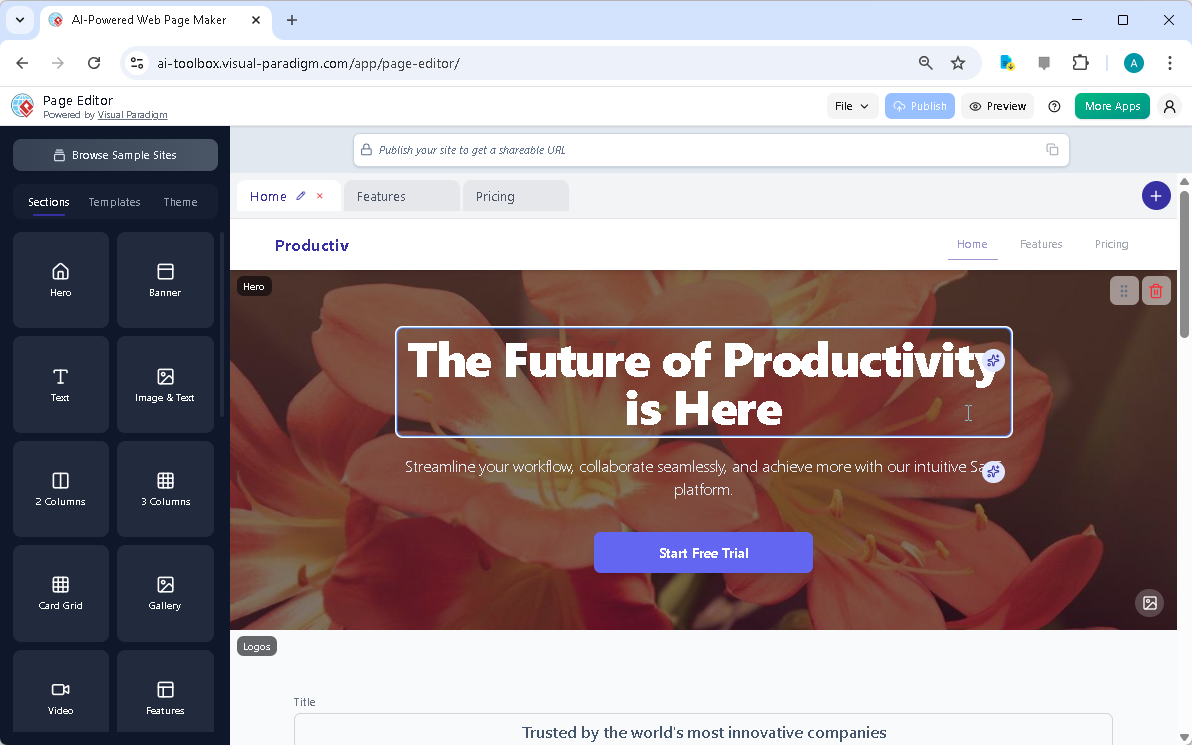
Task: Open help with the question mark icon
Action: click(1053, 105)
